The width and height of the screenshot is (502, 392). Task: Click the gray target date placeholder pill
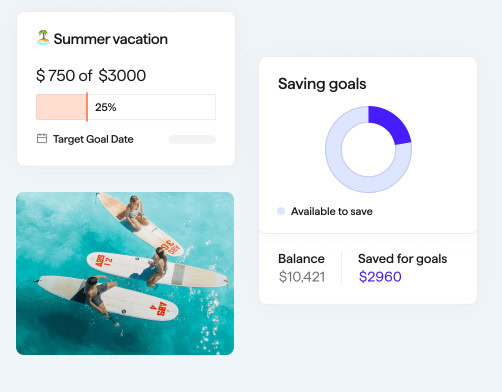click(192, 139)
